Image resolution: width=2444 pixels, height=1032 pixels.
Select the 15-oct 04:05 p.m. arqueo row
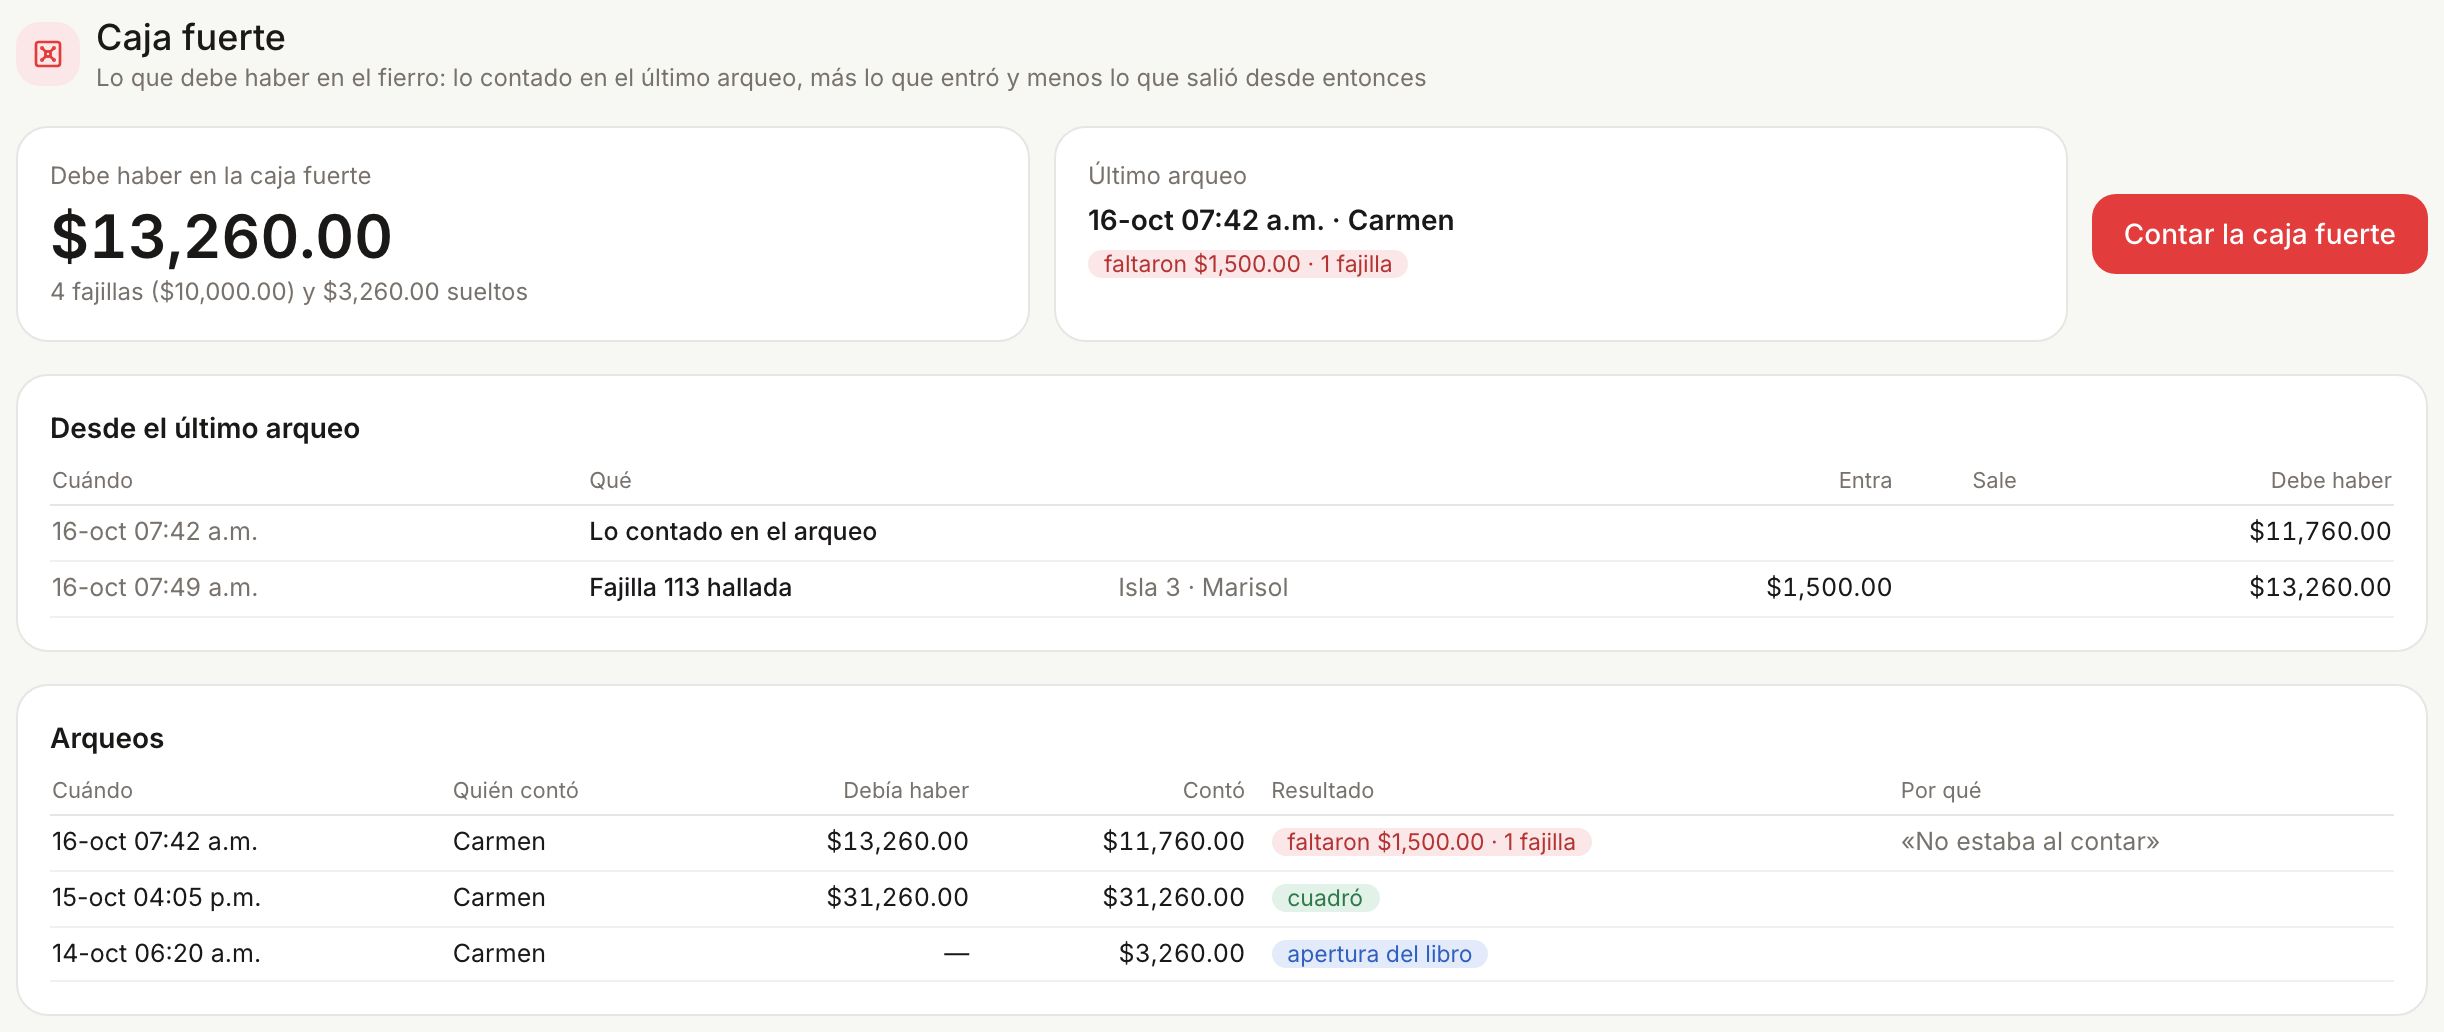(1221, 898)
